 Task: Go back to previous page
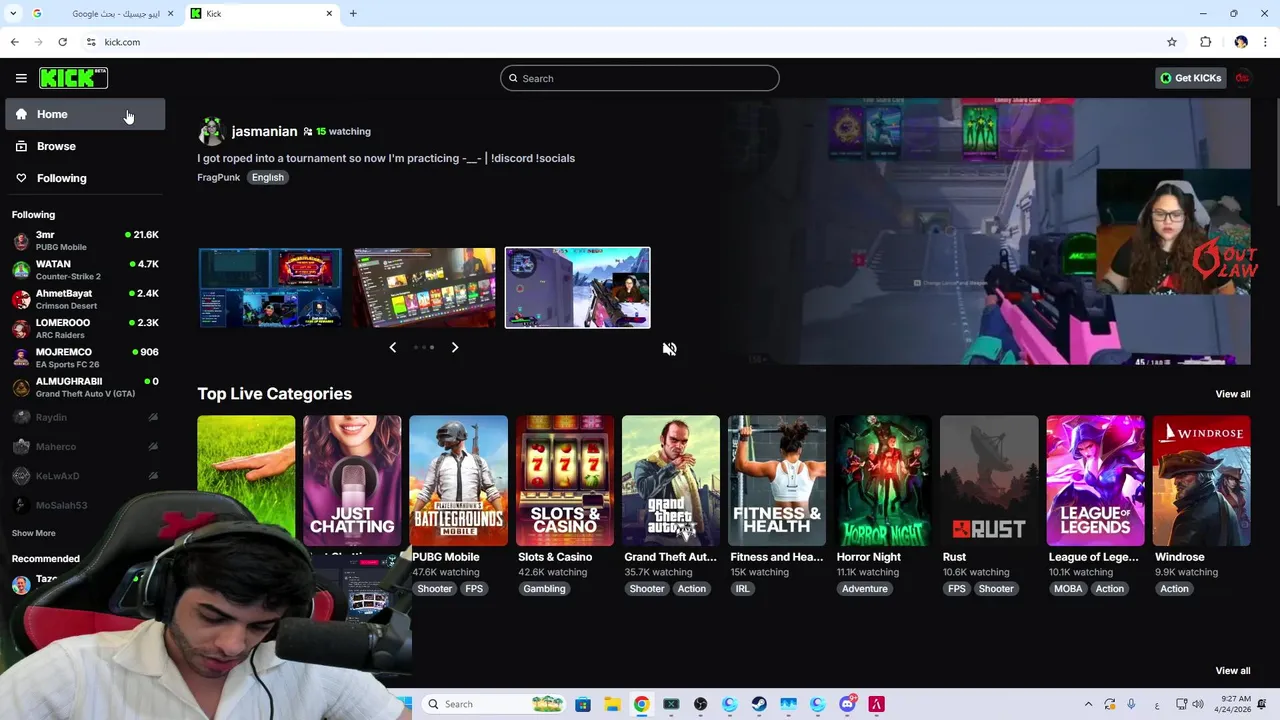click(x=14, y=42)
